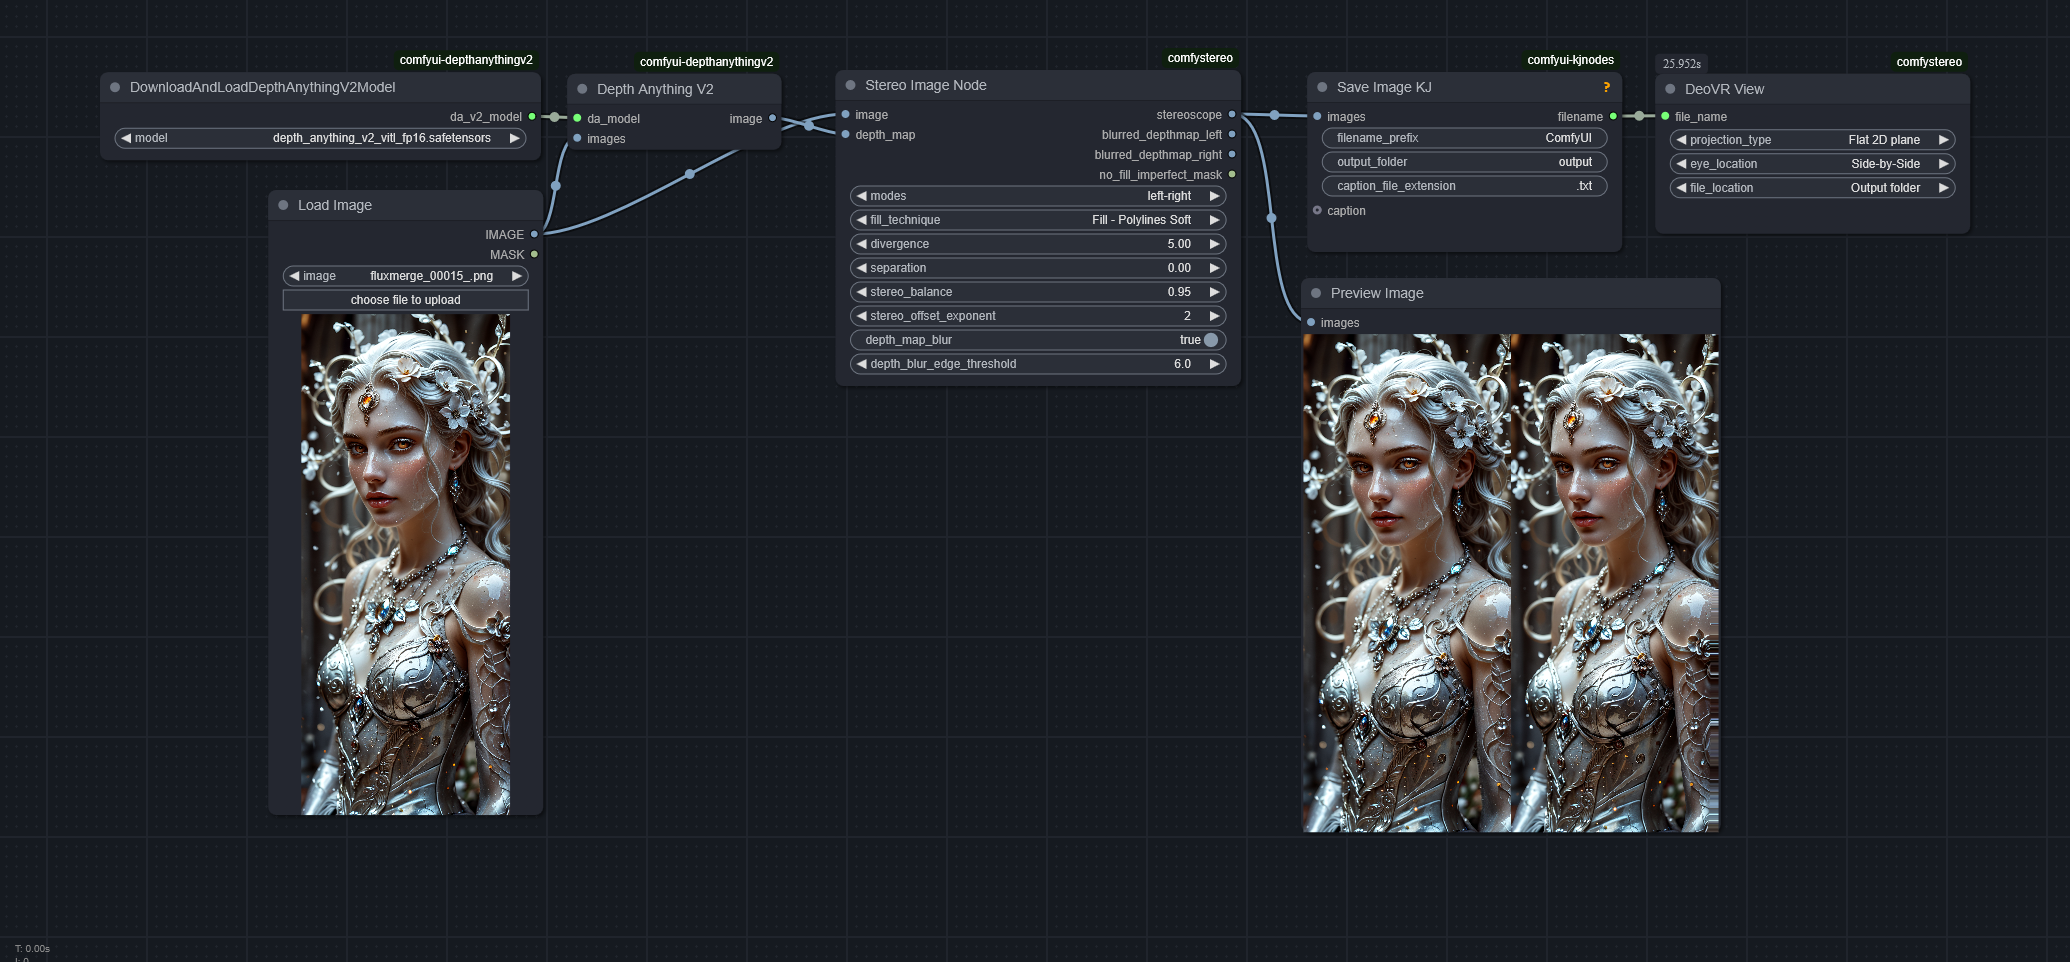This screenshot has height=962, width=2070.
Task: Collapse the DeoVR View node via its dot
Action: 1670,89
